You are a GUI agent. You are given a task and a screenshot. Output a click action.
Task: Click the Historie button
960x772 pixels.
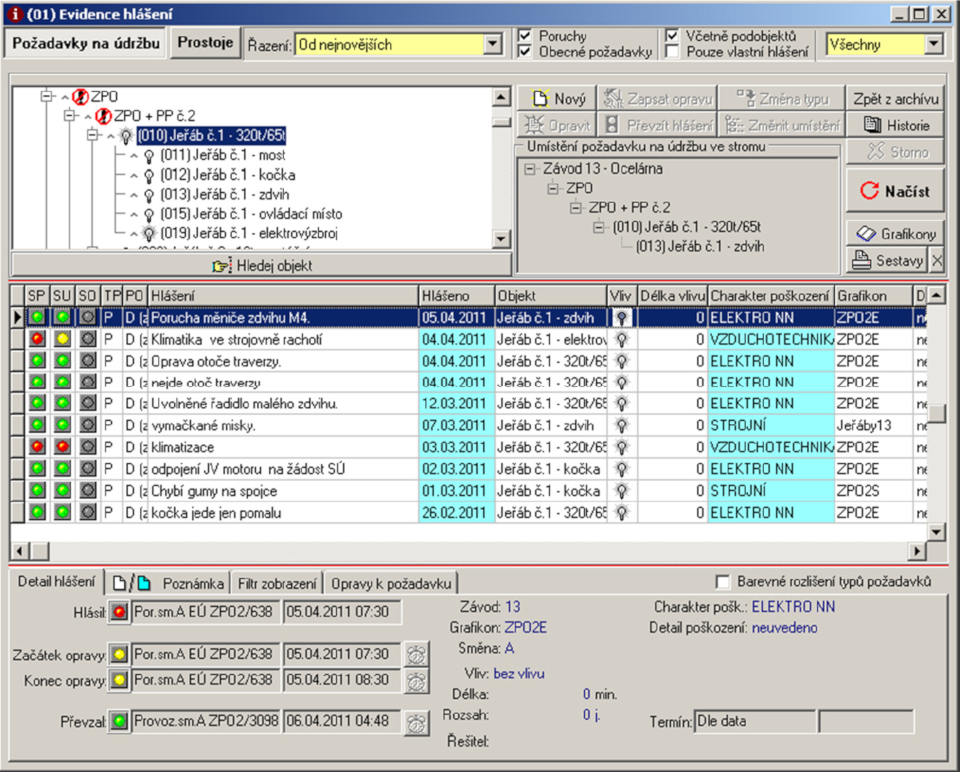[x=896, y=126]
